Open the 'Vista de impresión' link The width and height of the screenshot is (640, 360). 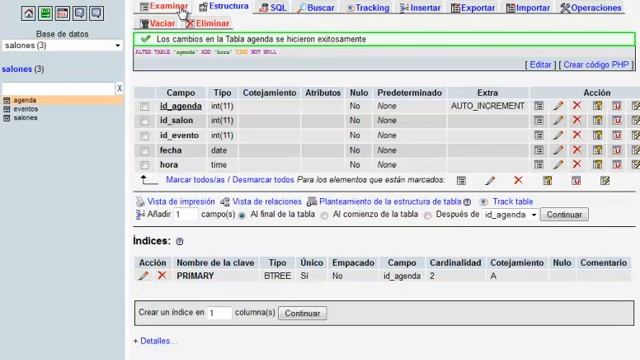pyautogui.click(x=181, y=201)
